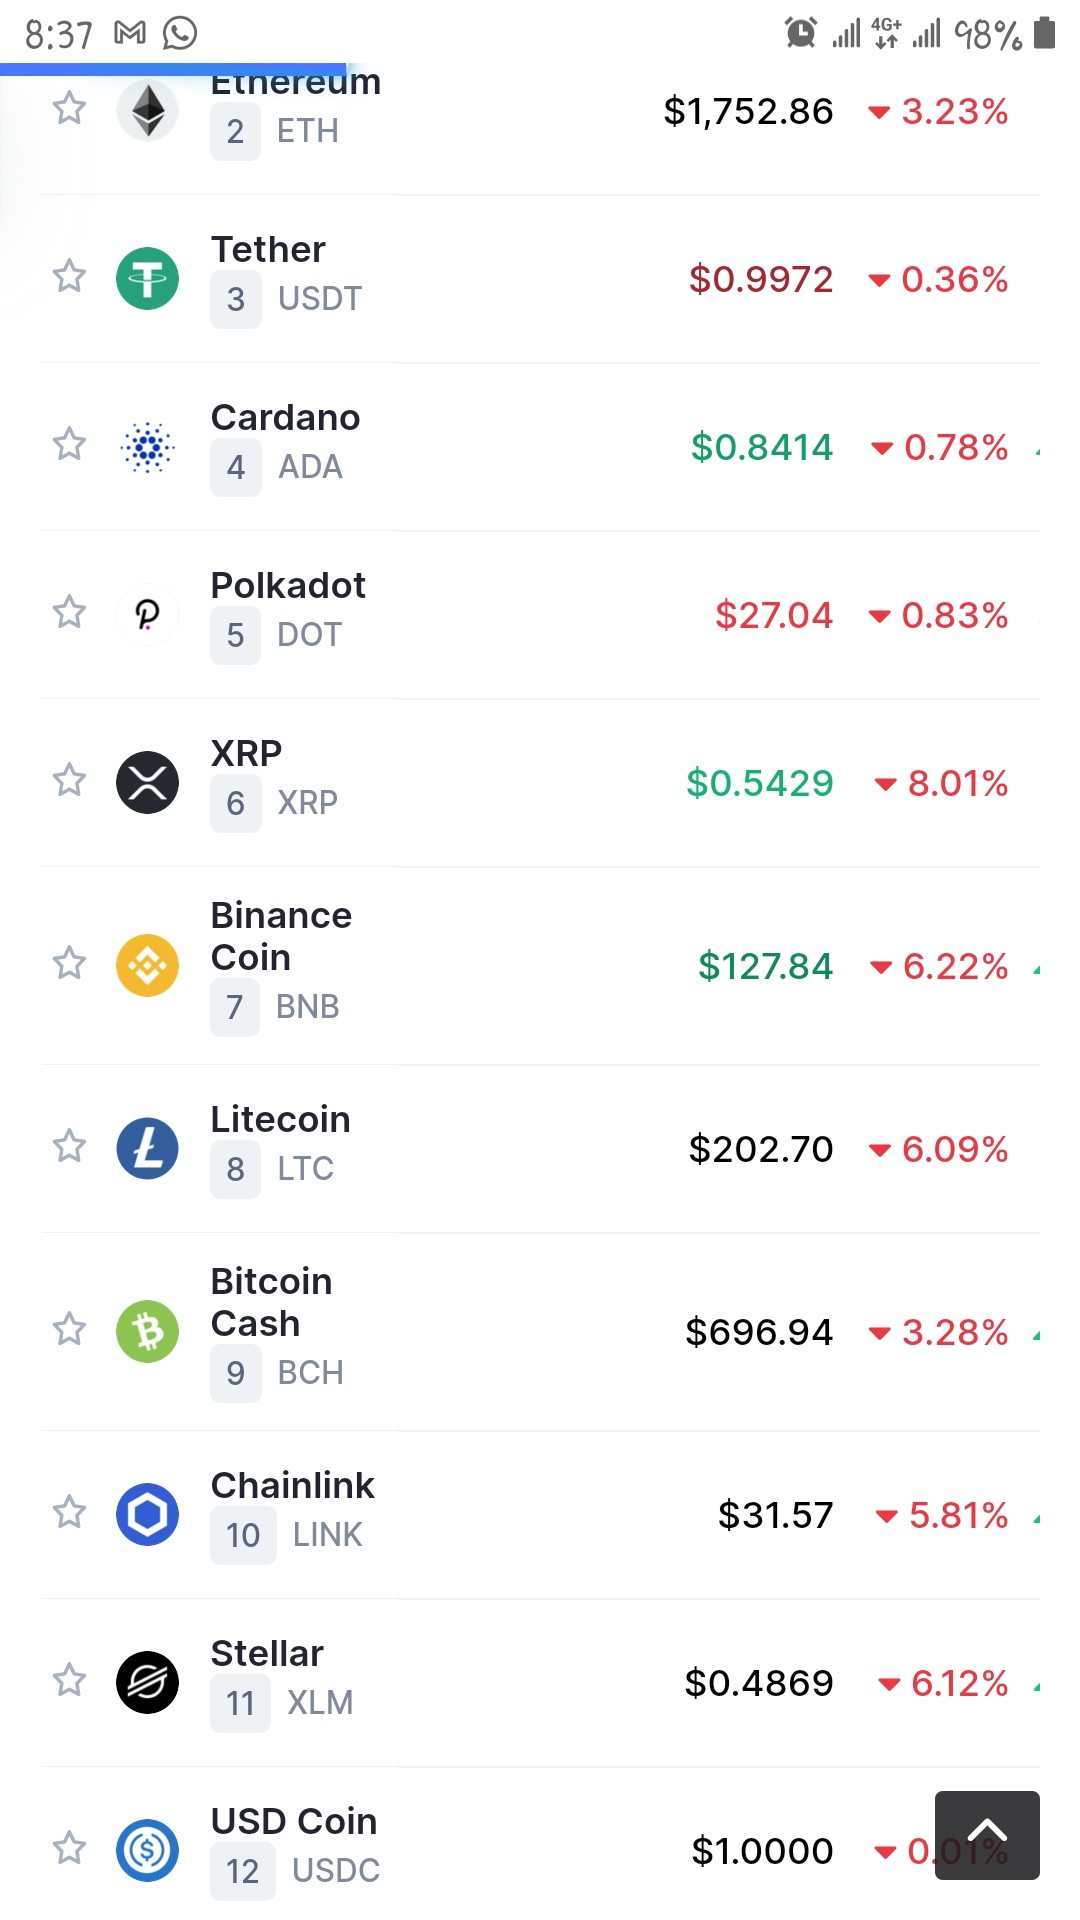Open the Stellar black logo icon
Viewport: 1080px width, 1920px height.
tap(148, 1682)
